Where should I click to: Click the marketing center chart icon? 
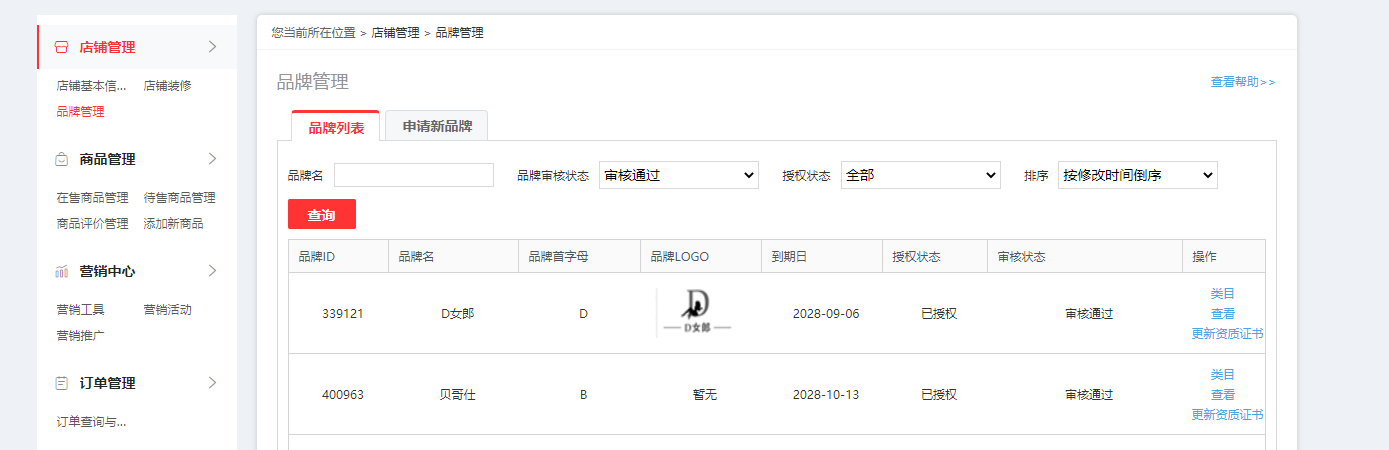62,271
